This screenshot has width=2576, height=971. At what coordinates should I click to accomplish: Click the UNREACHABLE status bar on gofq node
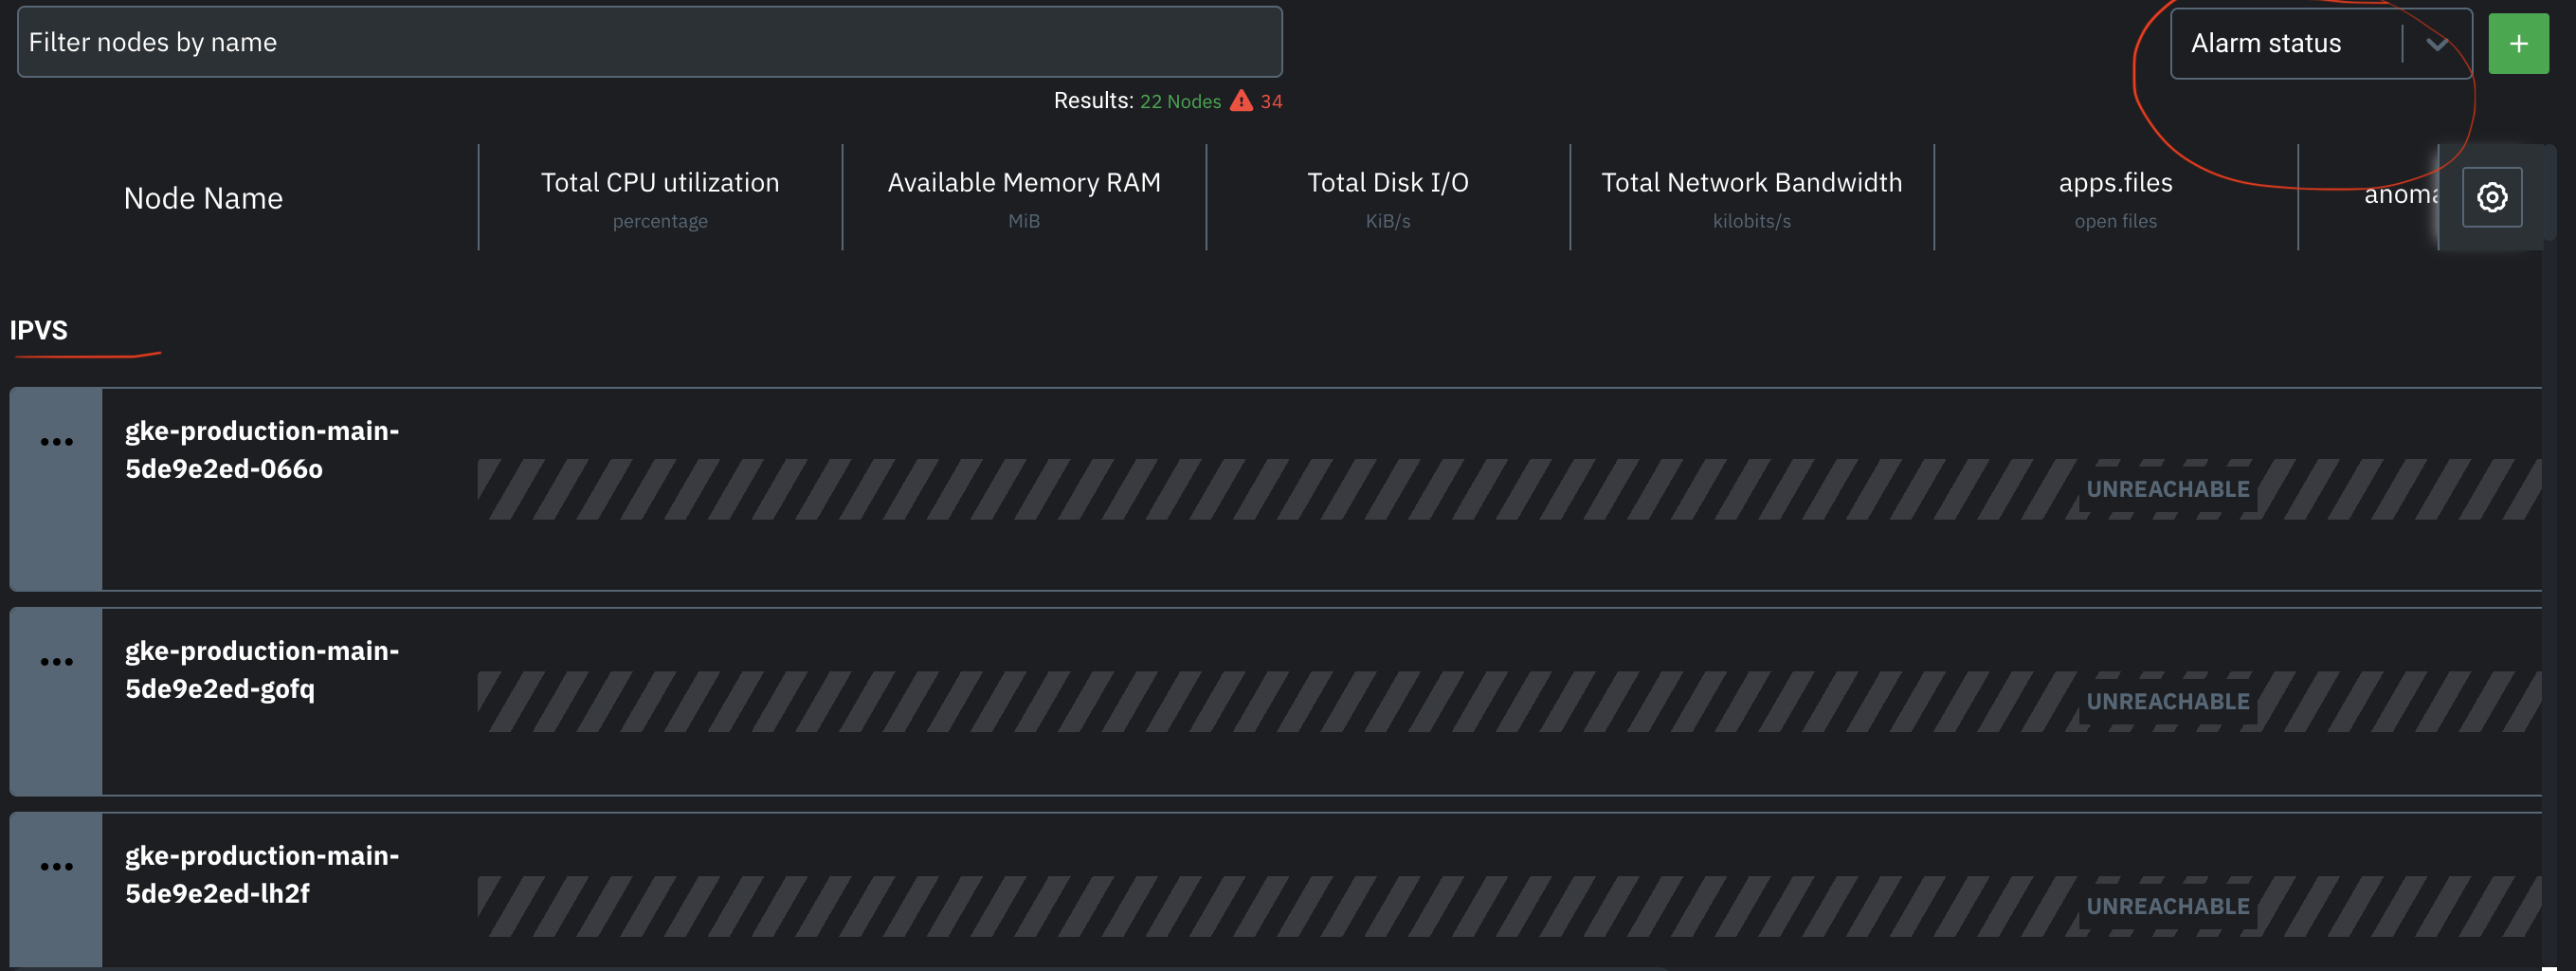pos(2166,701)
